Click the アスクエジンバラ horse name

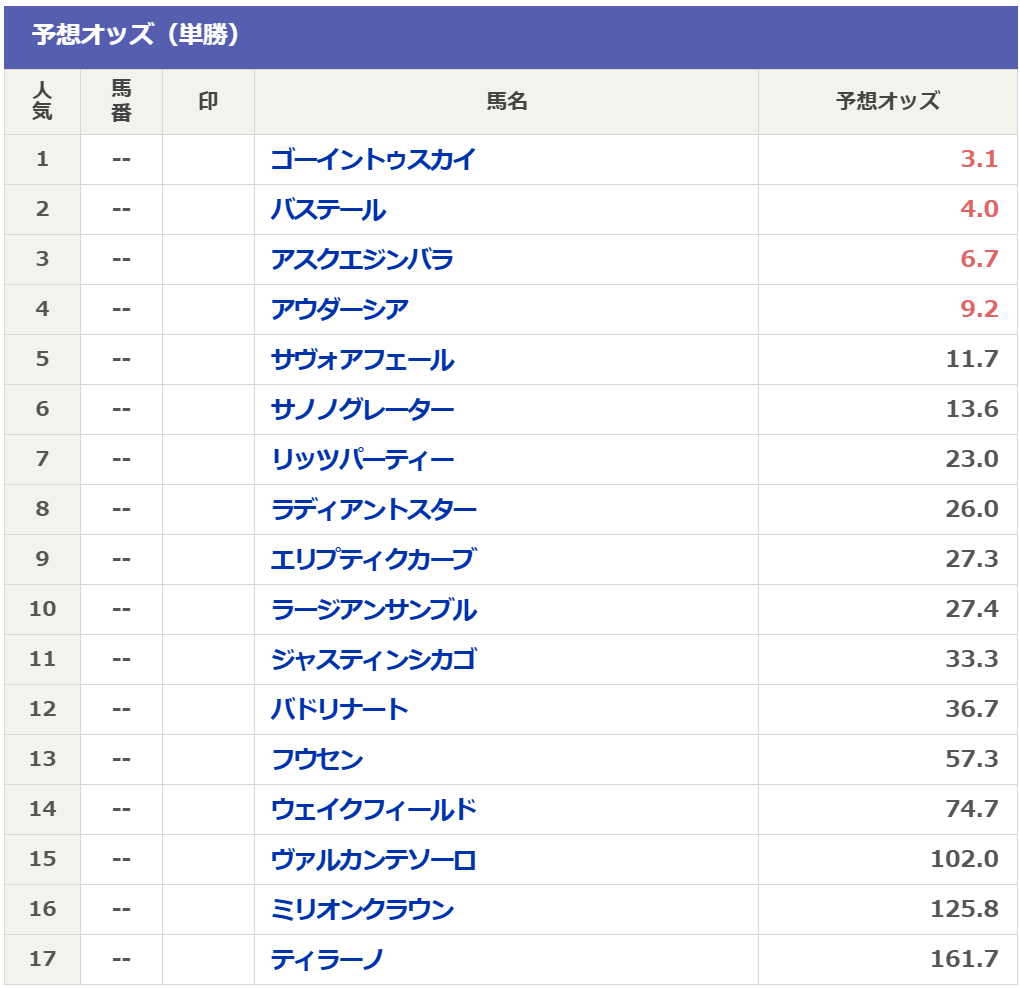pos(362,260)
